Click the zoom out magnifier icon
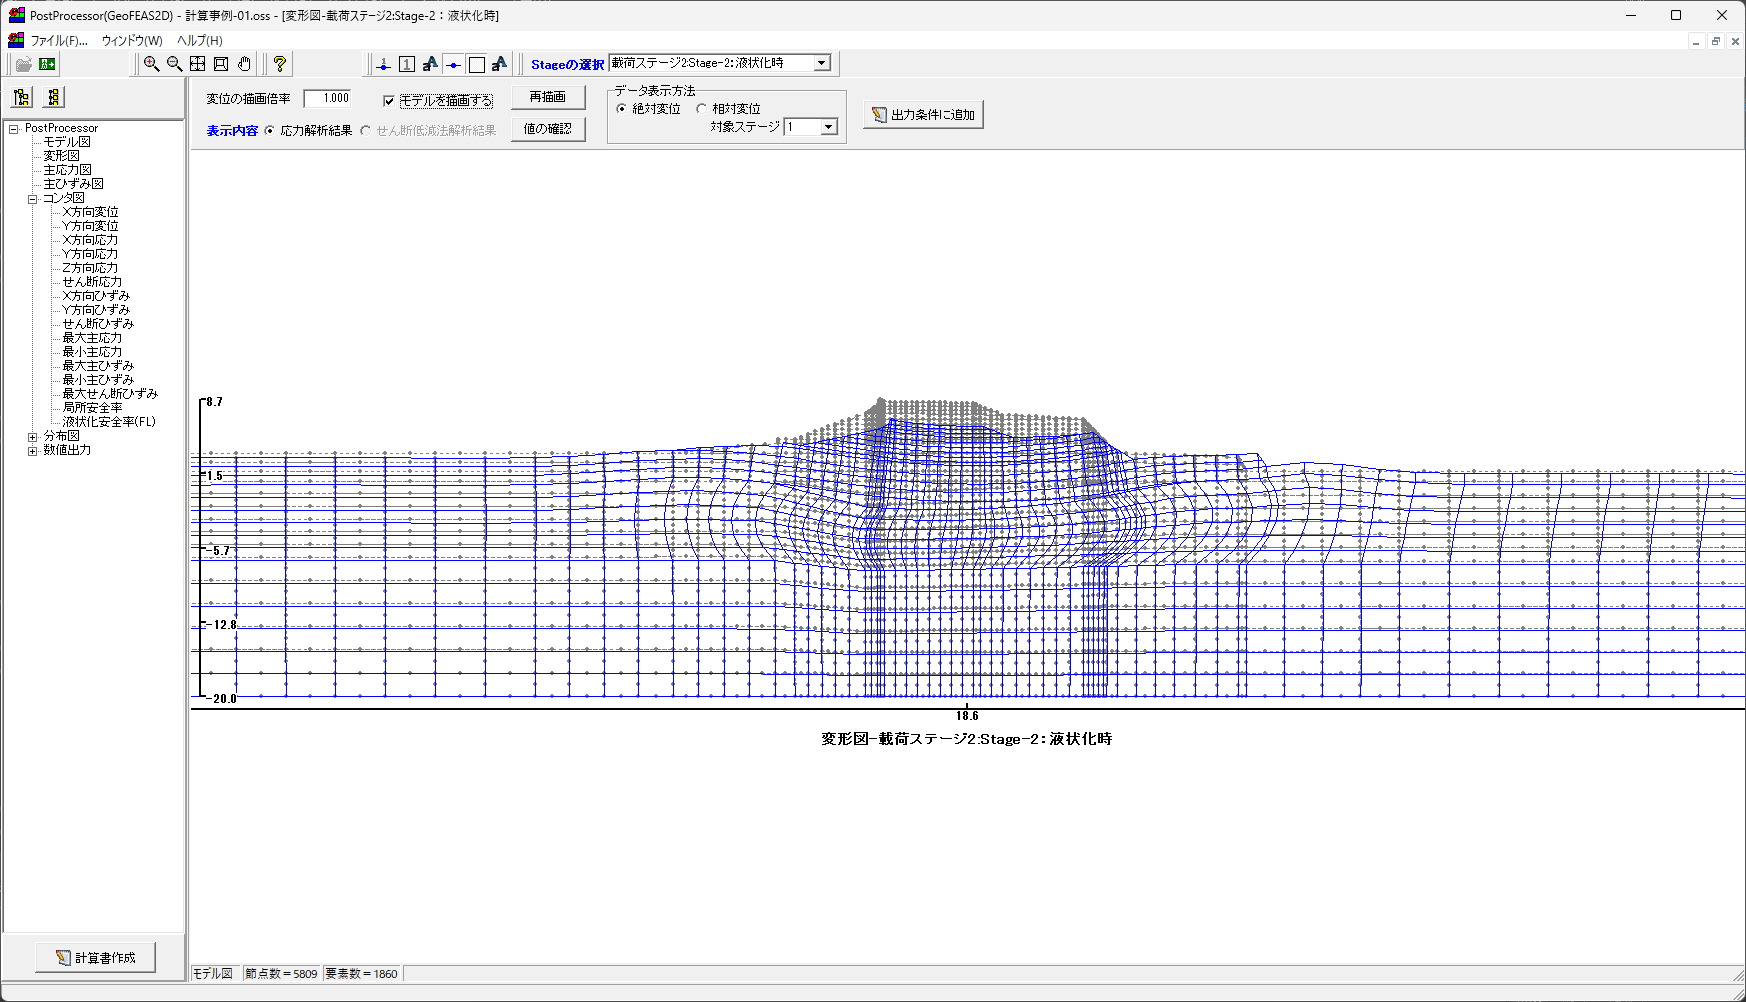Screen dimensions: 1746x1002 pos(174,64)
